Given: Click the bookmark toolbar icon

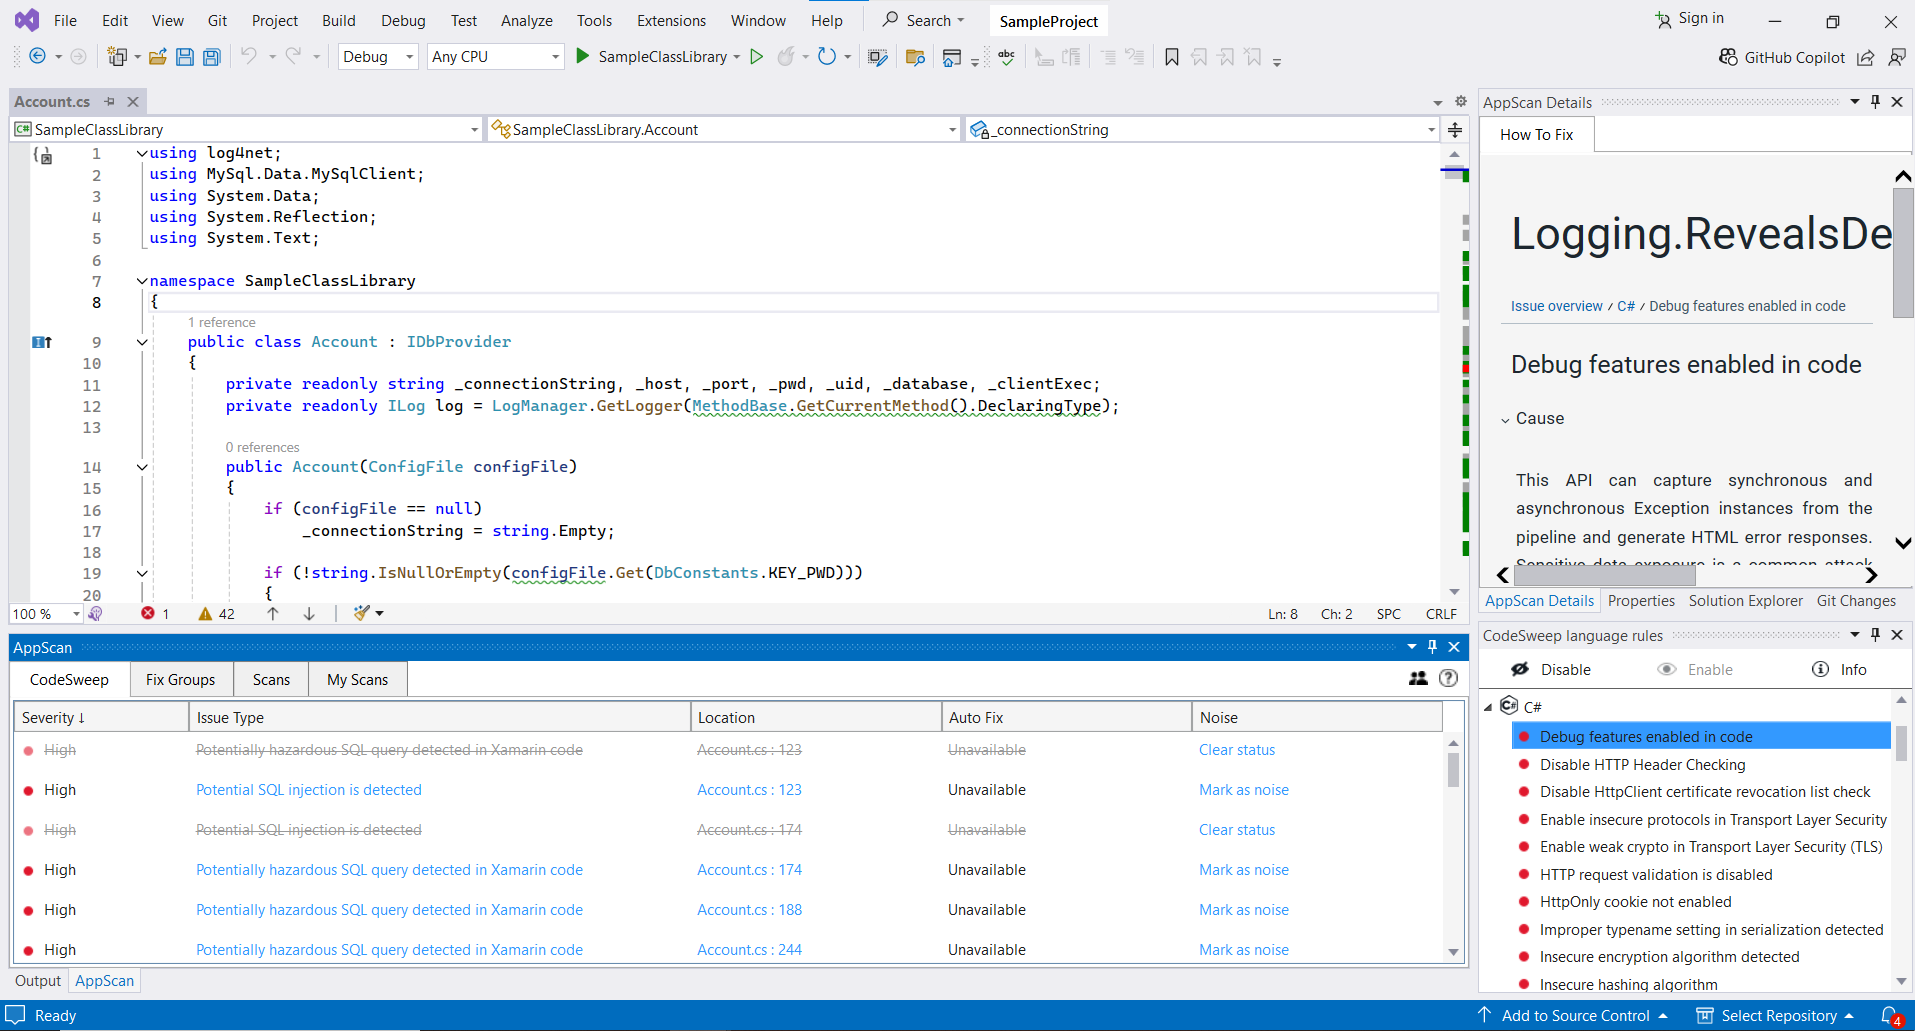Looking at the screenshot, I should tap(1172, 57).
